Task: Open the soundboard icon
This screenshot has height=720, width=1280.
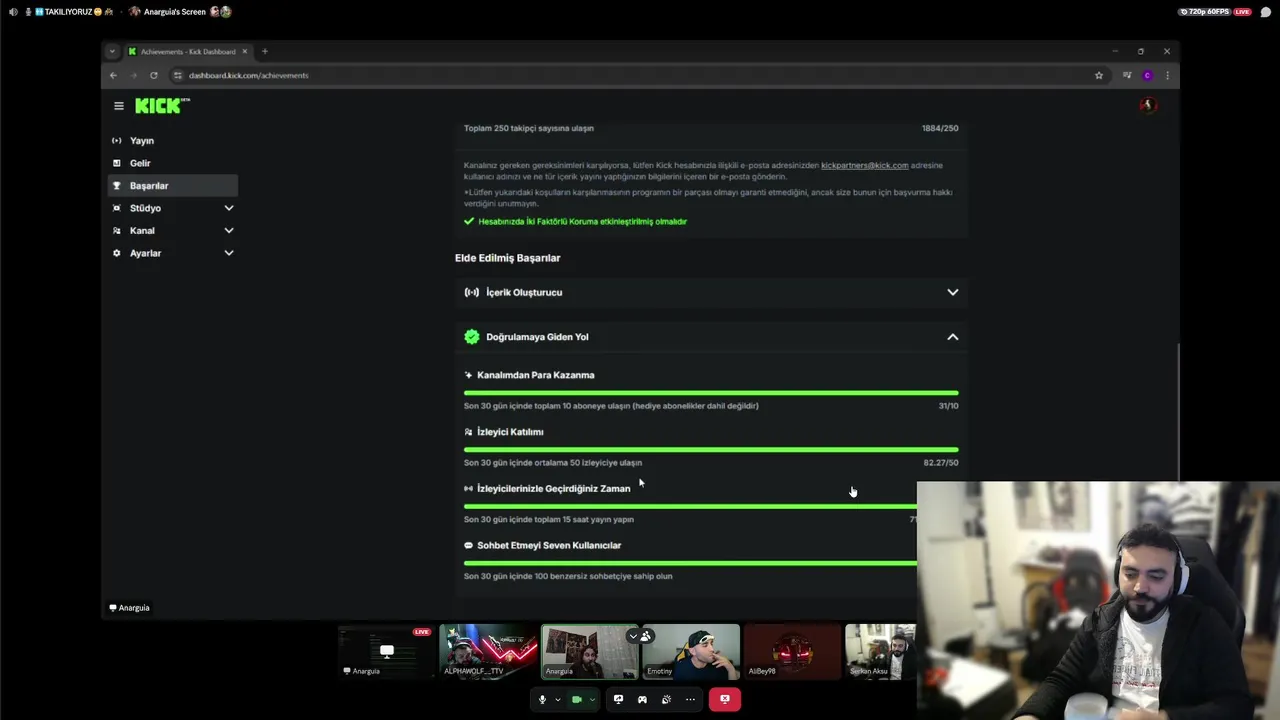Action: pos(666,700)
